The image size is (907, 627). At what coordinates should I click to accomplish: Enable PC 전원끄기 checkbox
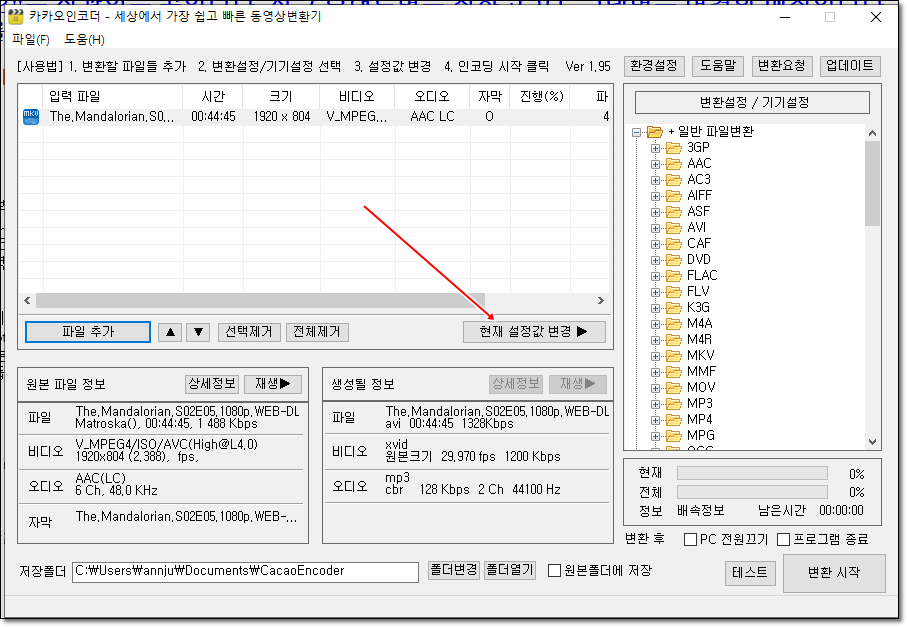[x=690, y=540]
